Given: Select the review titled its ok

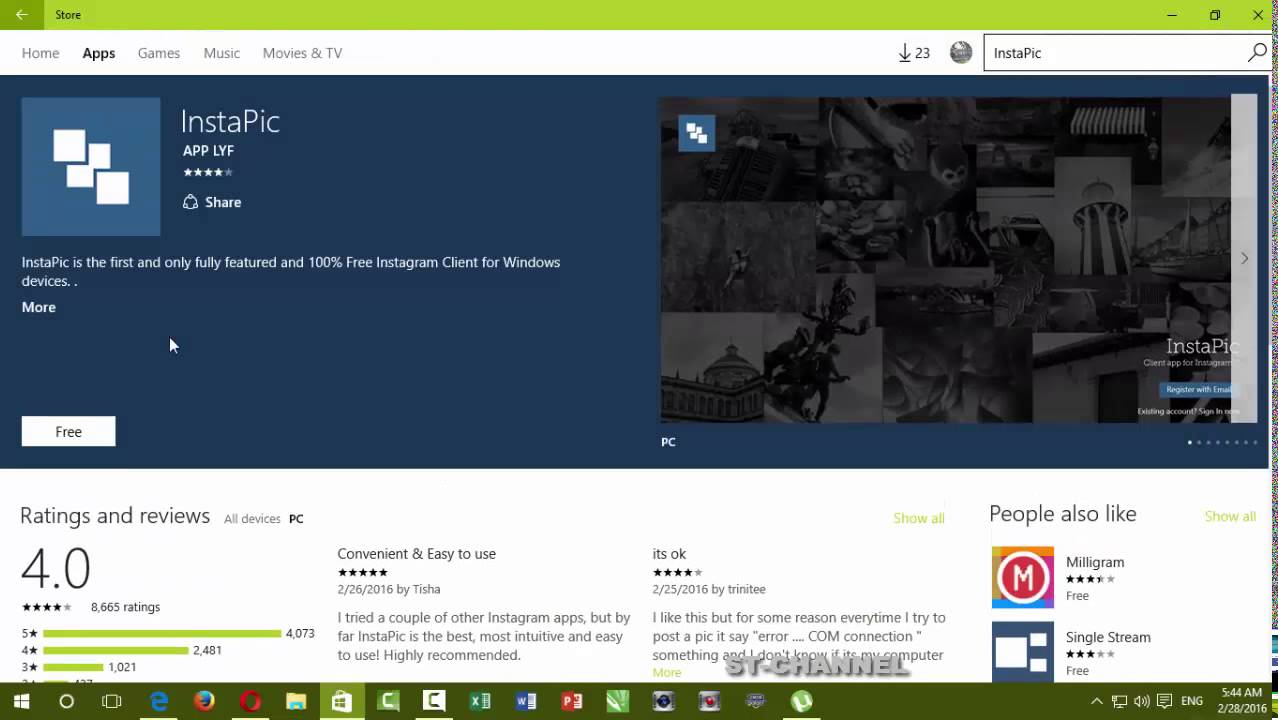Looking at the screenshot, I should pos(669,554).
